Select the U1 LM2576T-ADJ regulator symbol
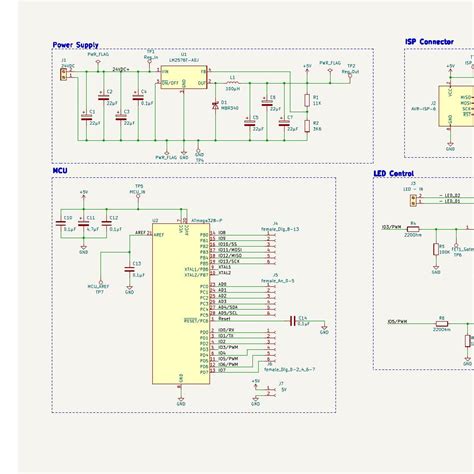 (184, 77)
